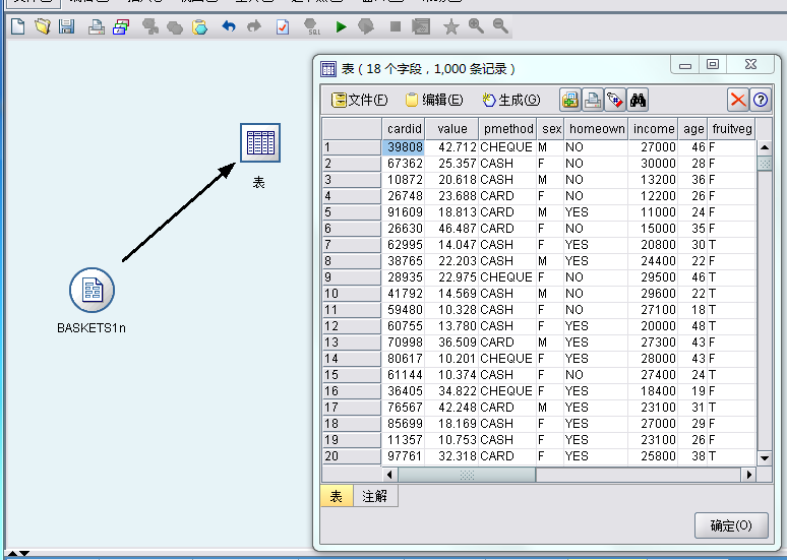
Task: Click the income column header
Action: coord(653,129)
